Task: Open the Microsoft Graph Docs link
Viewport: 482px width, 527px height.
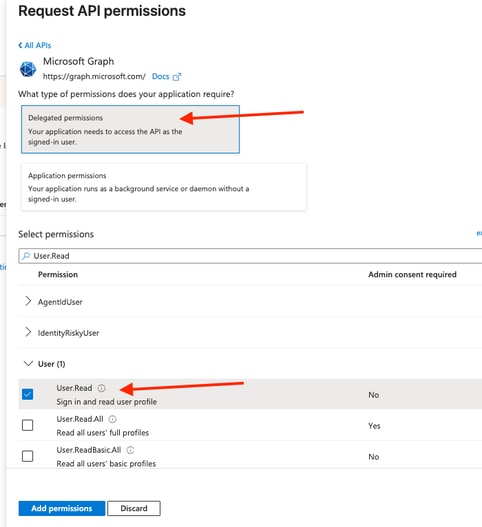Action: pos(160,76)
